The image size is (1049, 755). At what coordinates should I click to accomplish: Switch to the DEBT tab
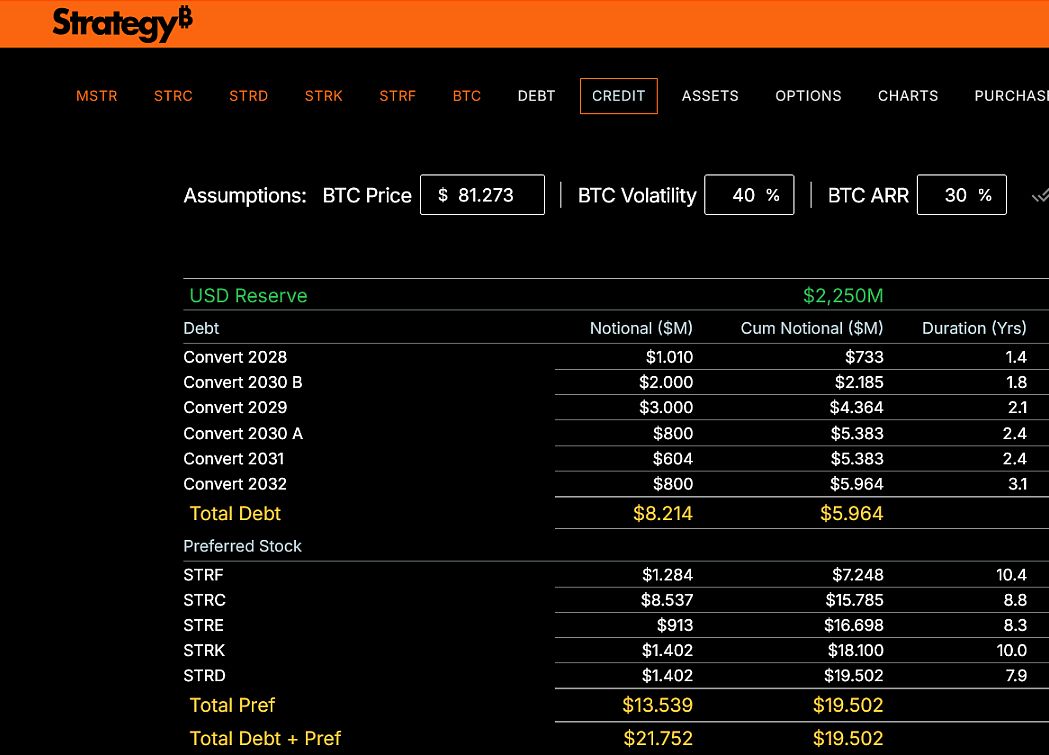pos(537,96)
